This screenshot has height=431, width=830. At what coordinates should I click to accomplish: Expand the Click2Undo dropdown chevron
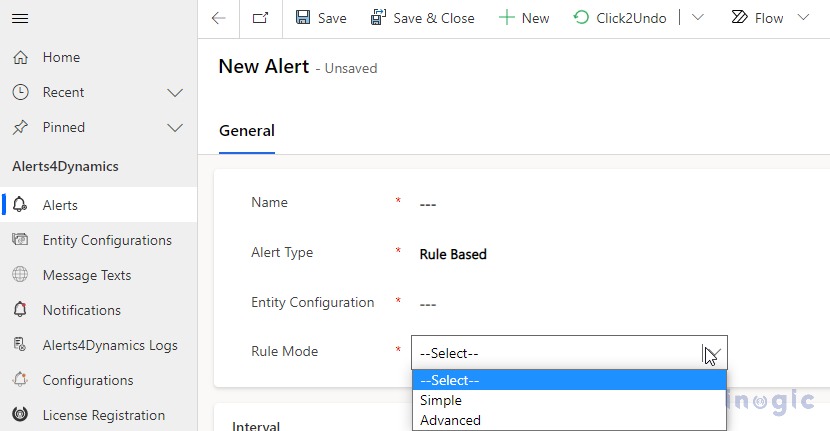pyautogui.click(x=698, y=18)
